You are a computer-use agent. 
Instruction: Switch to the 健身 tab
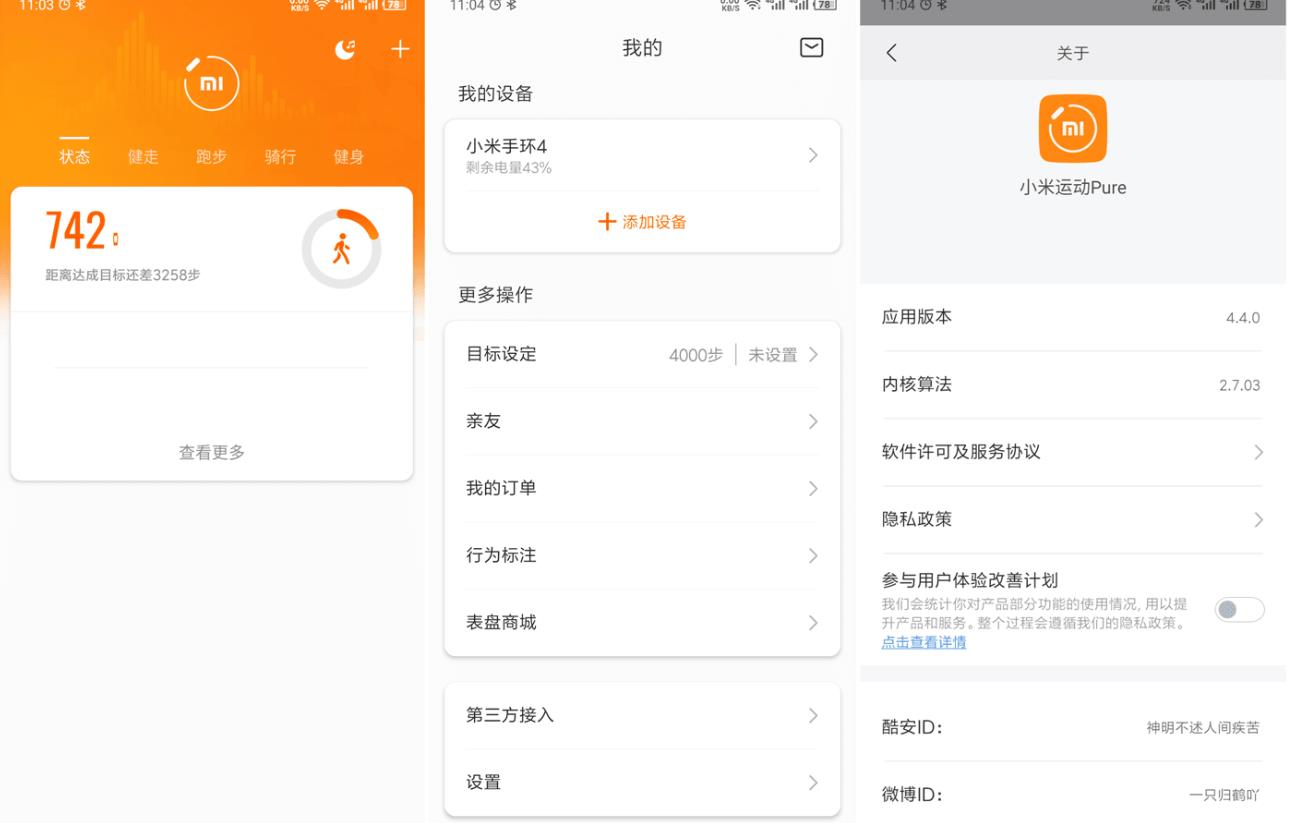click(x=348, y=156)
